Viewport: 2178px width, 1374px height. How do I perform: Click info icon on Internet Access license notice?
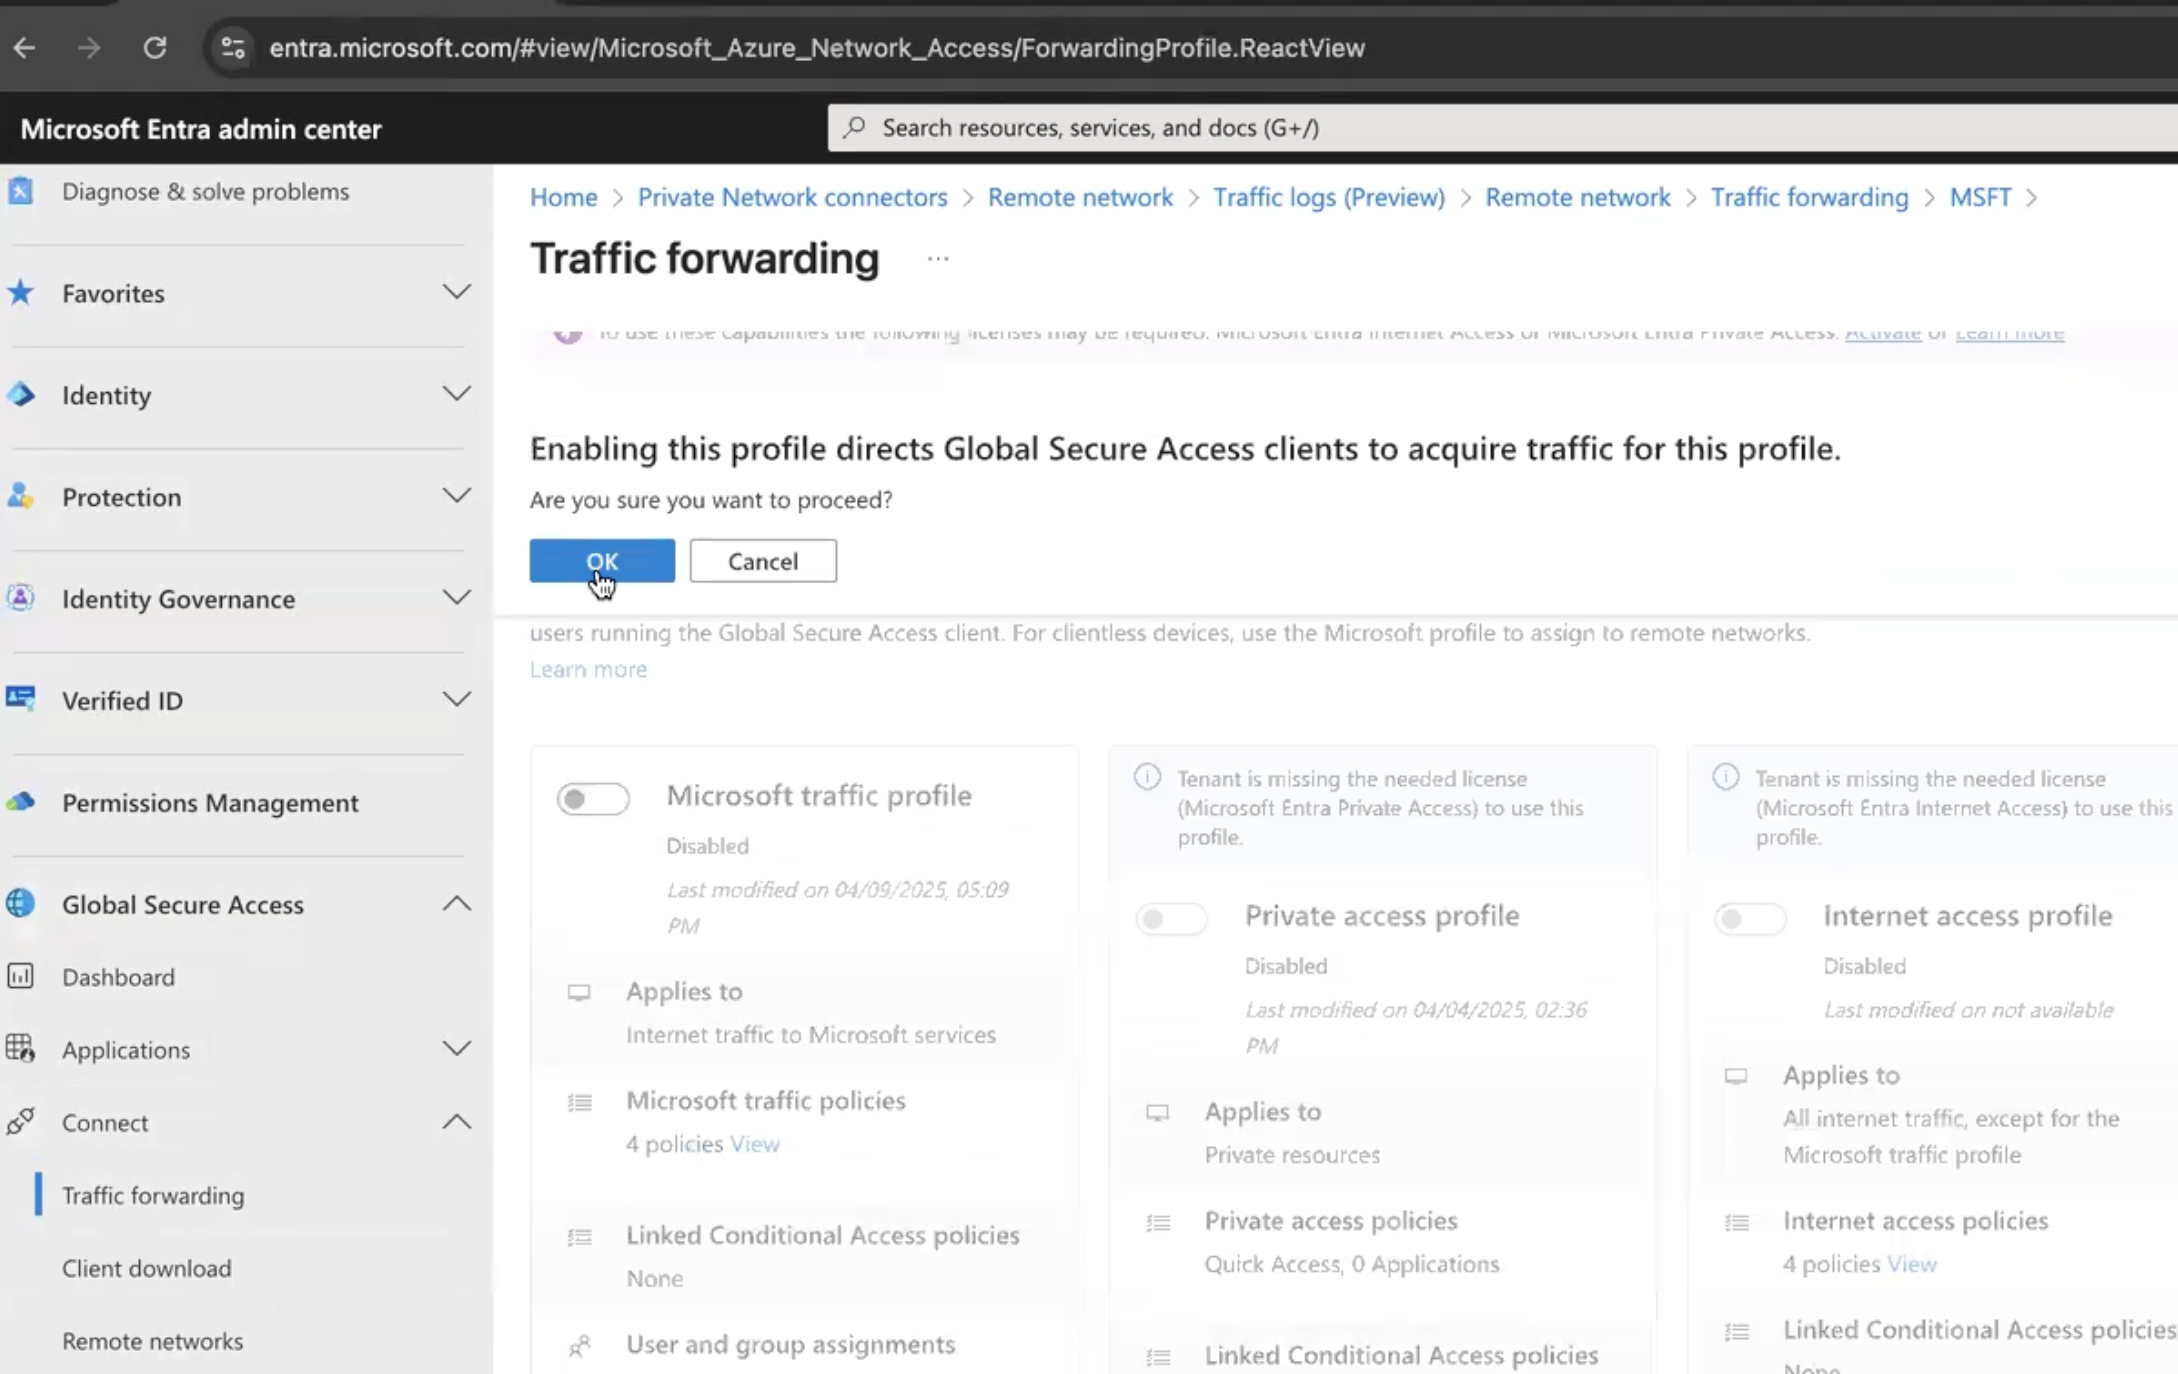(1726, 777)
